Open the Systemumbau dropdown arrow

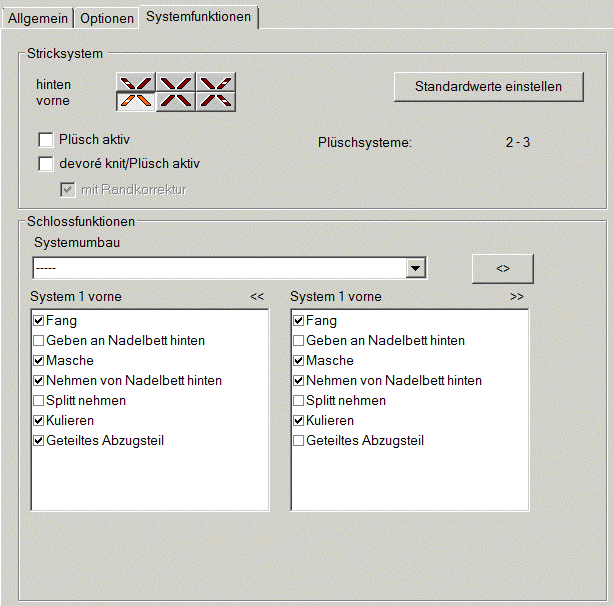point(416,268)
